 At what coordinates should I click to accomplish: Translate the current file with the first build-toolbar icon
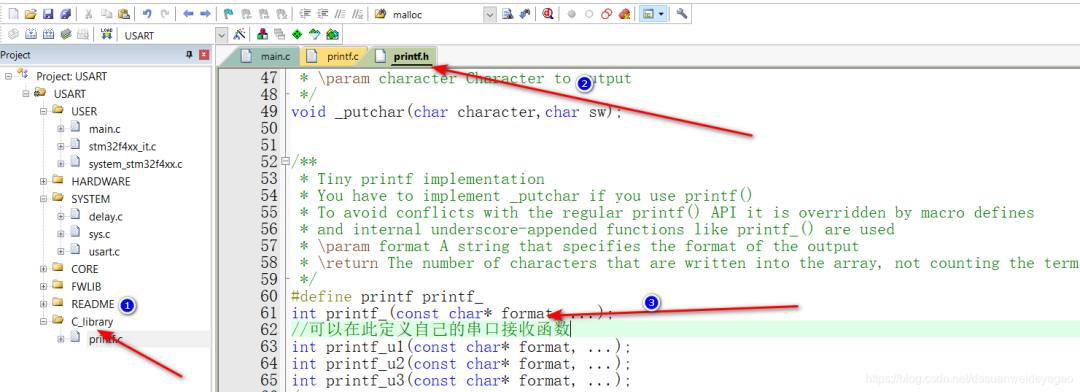coord(13,34)
